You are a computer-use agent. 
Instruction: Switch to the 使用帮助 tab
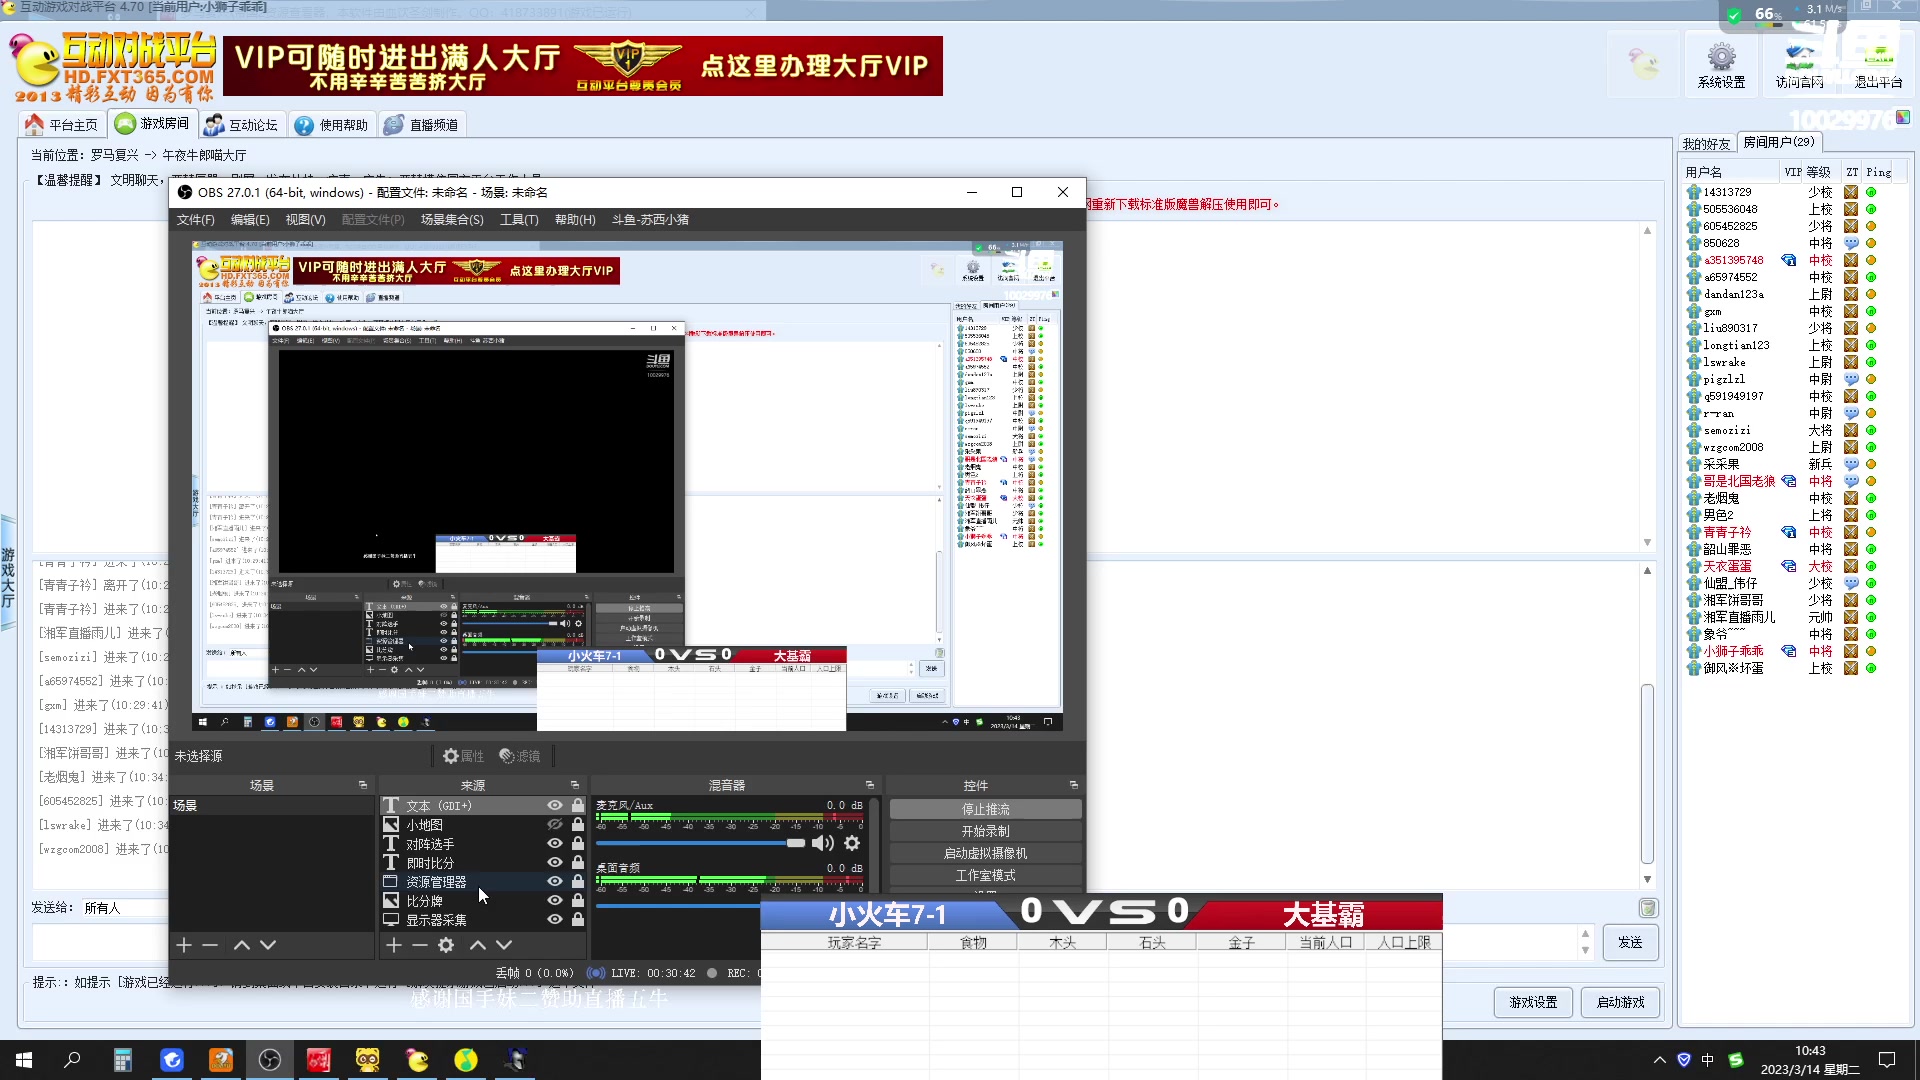coord(332,125)
